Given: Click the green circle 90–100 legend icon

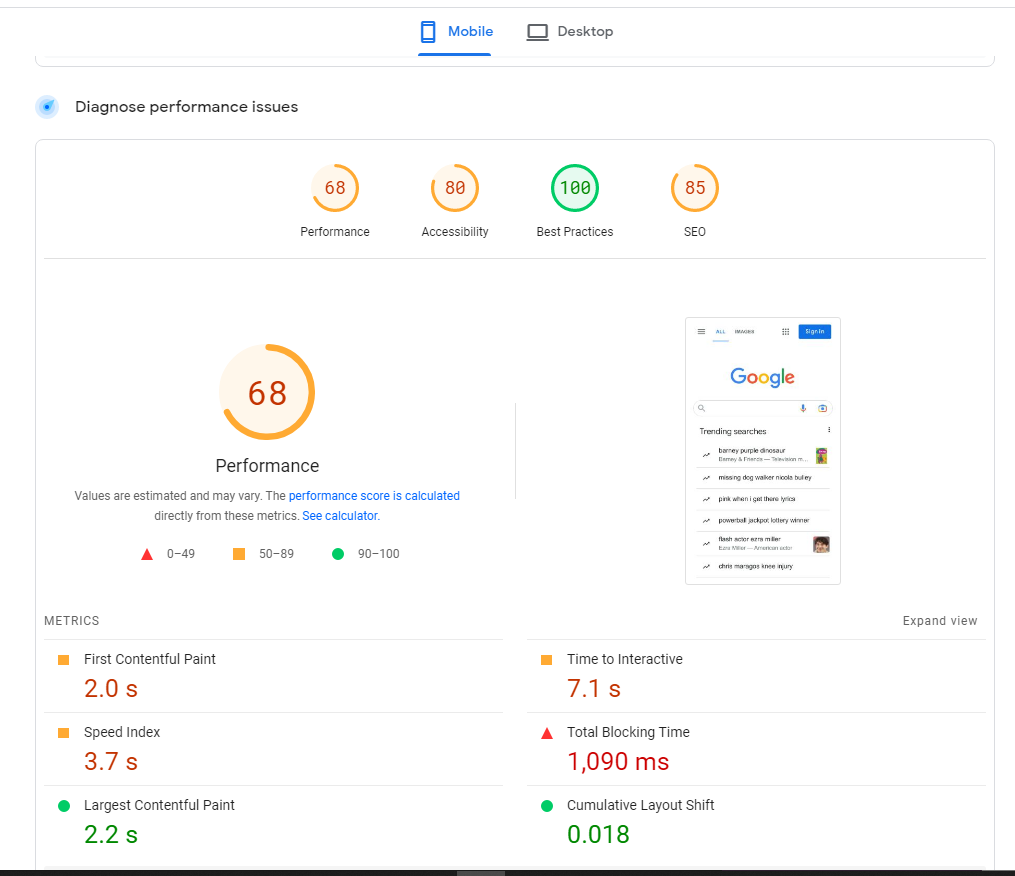Looking at the screenshot, I should point(338,554).
